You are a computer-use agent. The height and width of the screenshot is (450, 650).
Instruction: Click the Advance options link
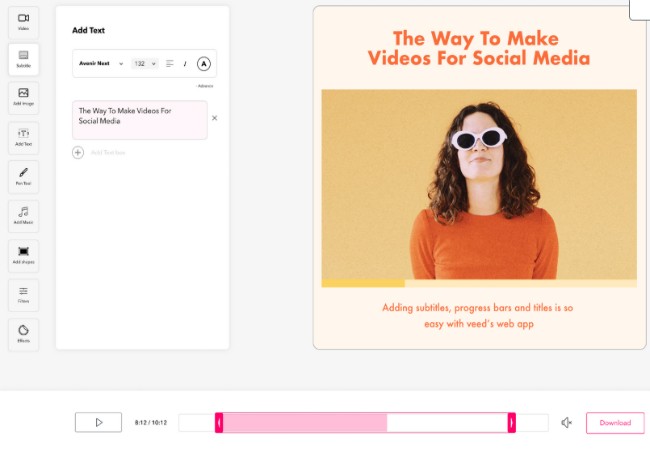204,86
